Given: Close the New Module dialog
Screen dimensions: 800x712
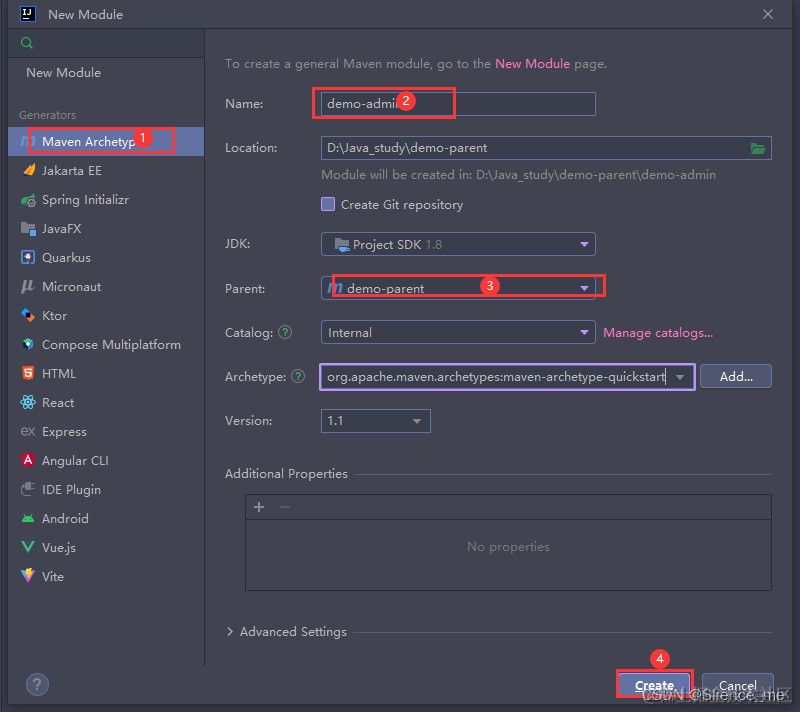Looking at the screenshot, I should 768,14.
